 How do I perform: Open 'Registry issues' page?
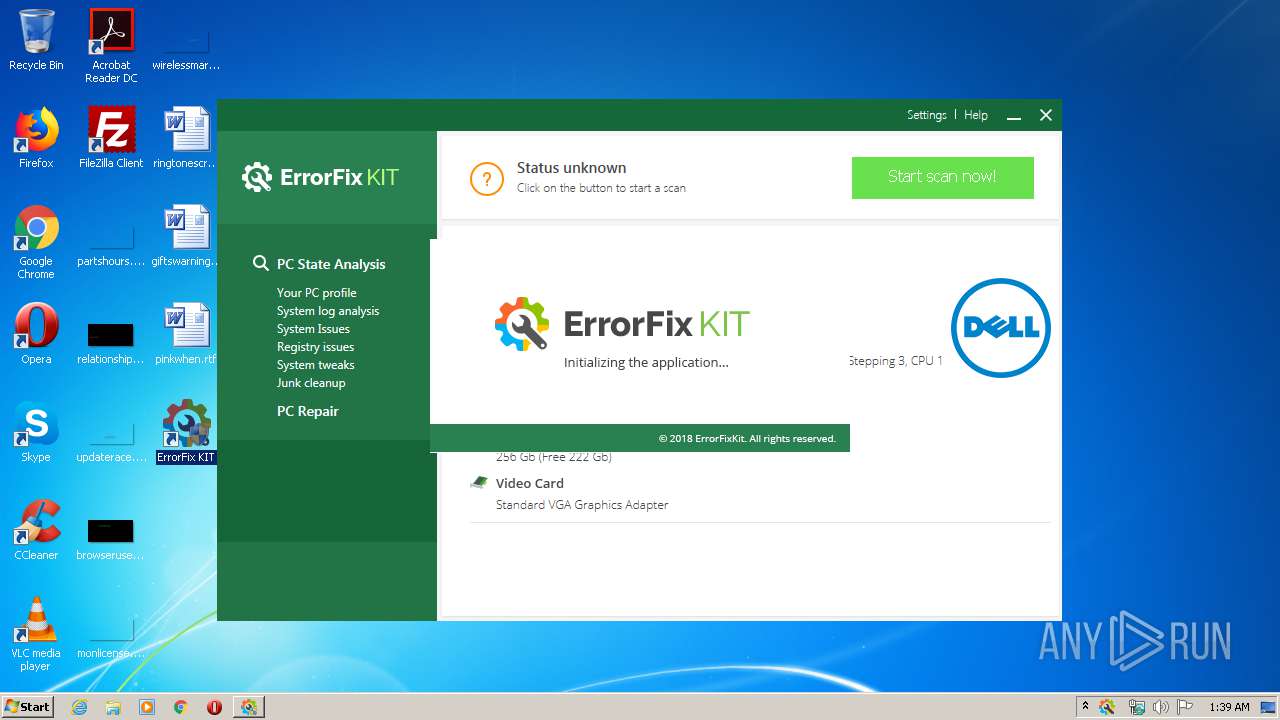click(x=315, y=347)
